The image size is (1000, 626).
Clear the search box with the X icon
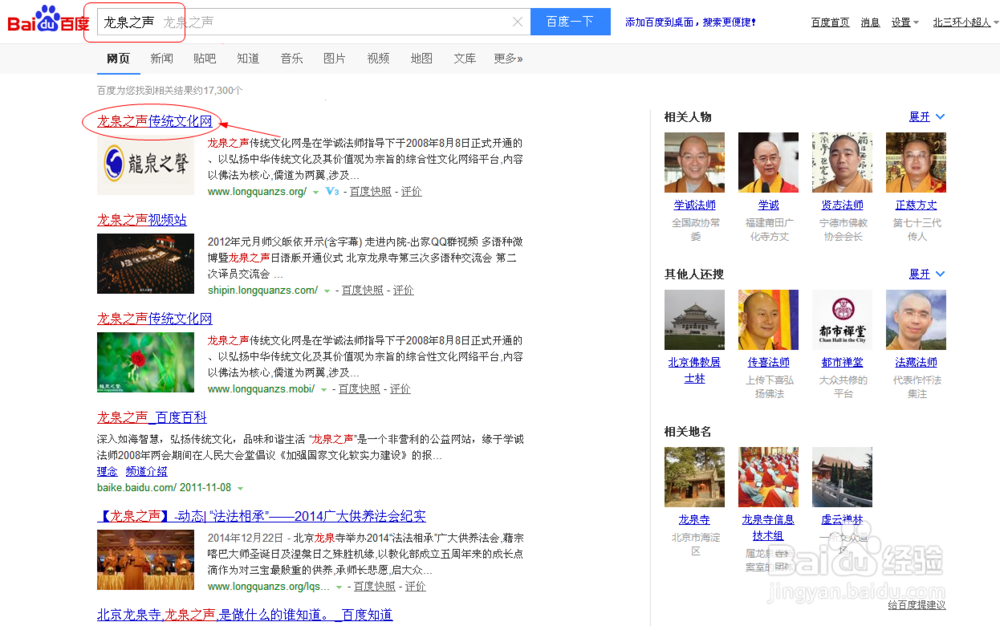point(517,22)
